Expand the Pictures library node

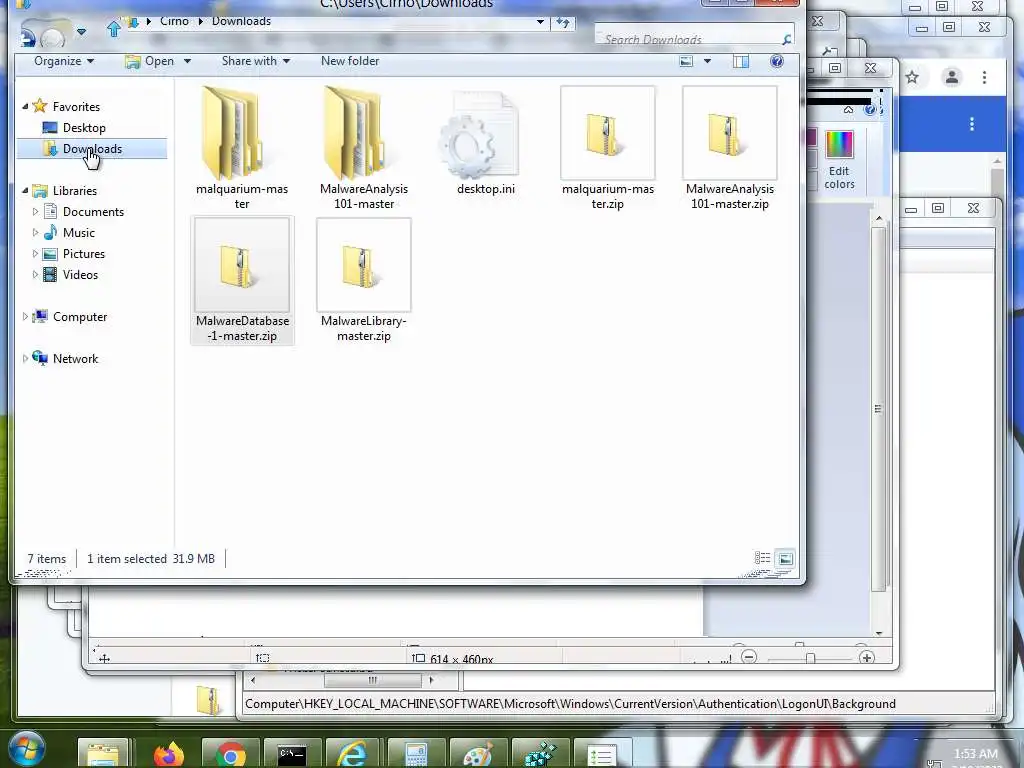(36, 253)
